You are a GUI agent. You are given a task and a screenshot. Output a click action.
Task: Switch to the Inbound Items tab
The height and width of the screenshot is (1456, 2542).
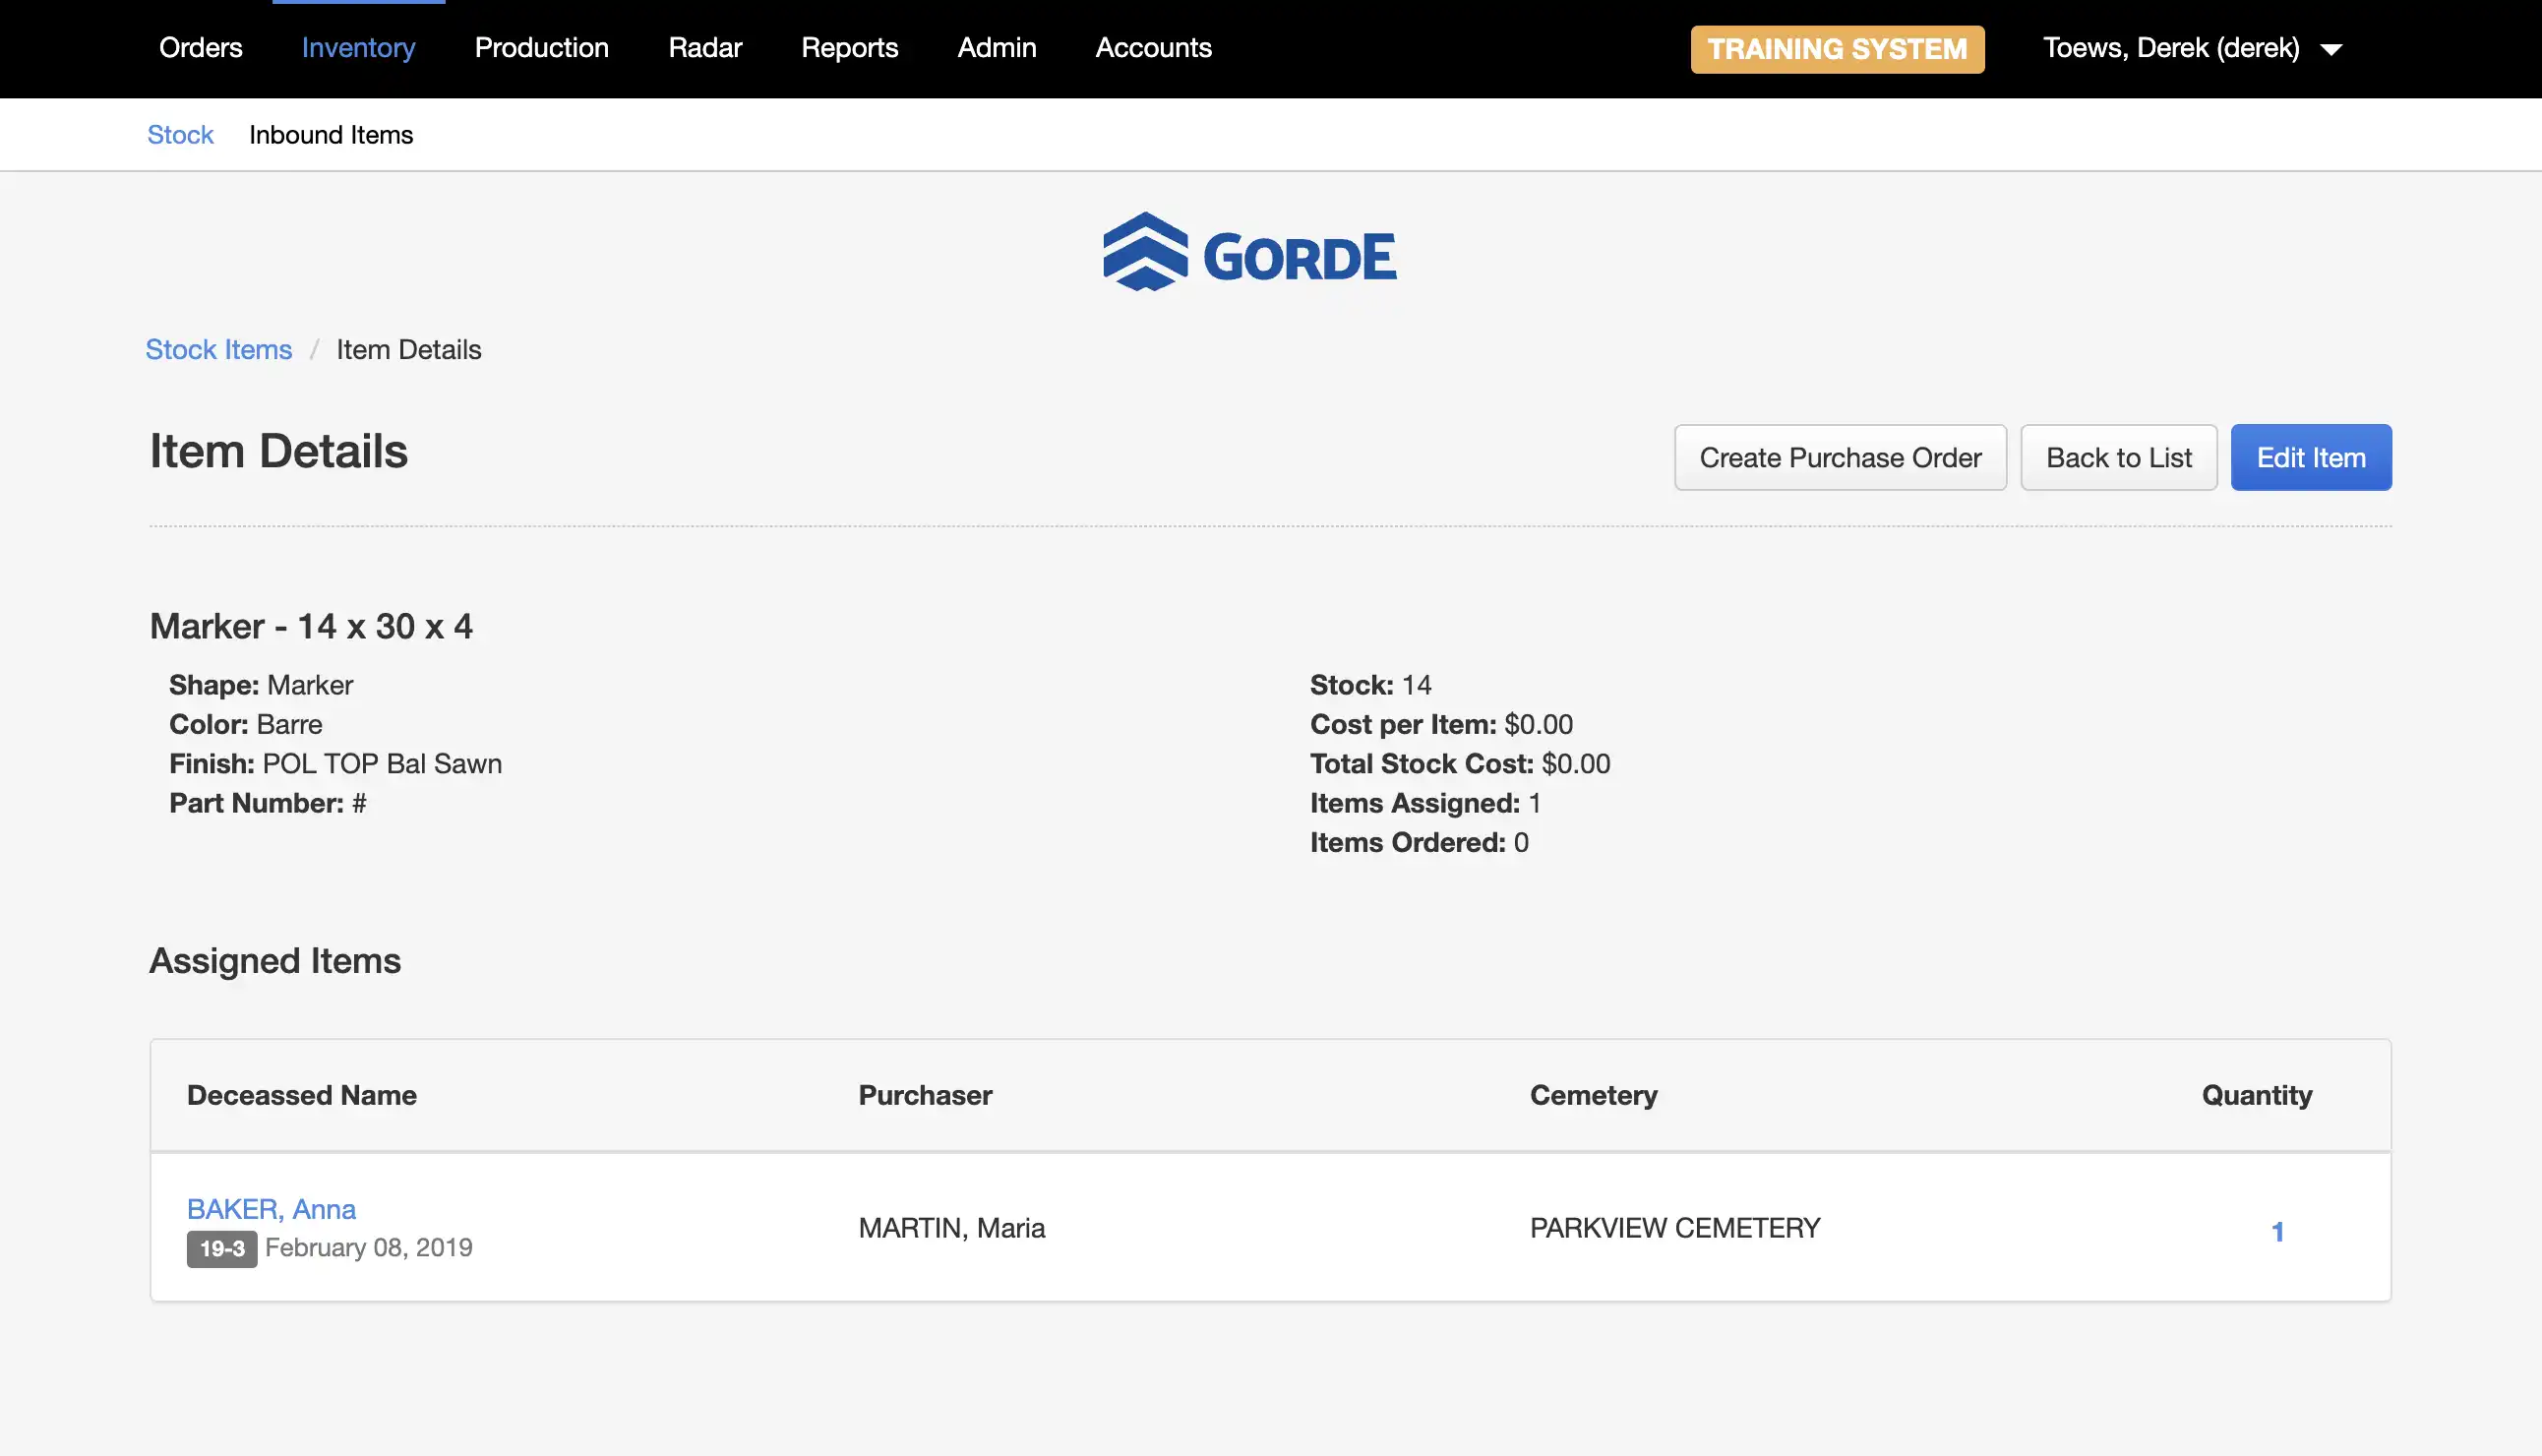pyautogui.click(x=330, y=135)
